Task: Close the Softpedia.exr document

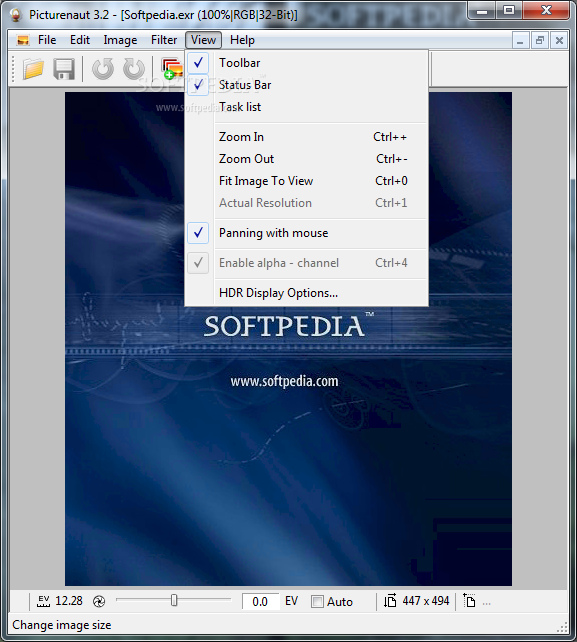Action: [559, 41]
